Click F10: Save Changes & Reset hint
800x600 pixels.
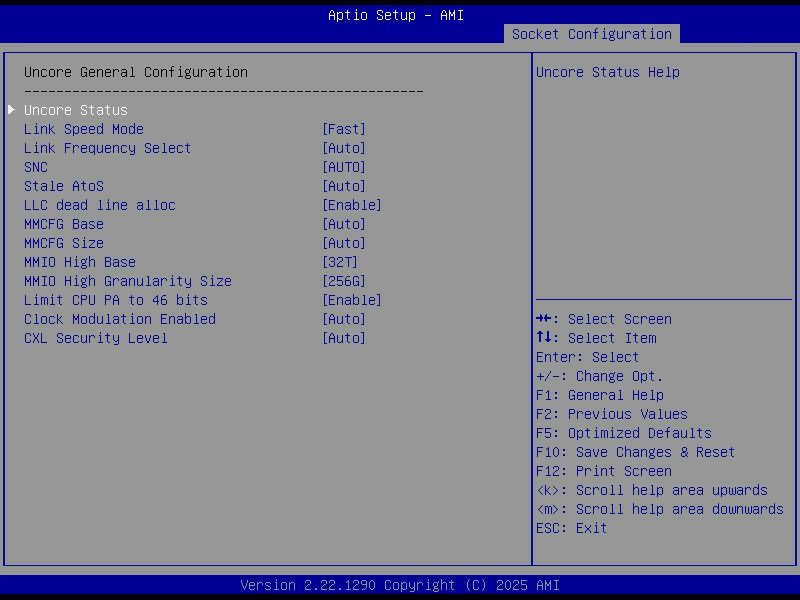click(635, 452)
